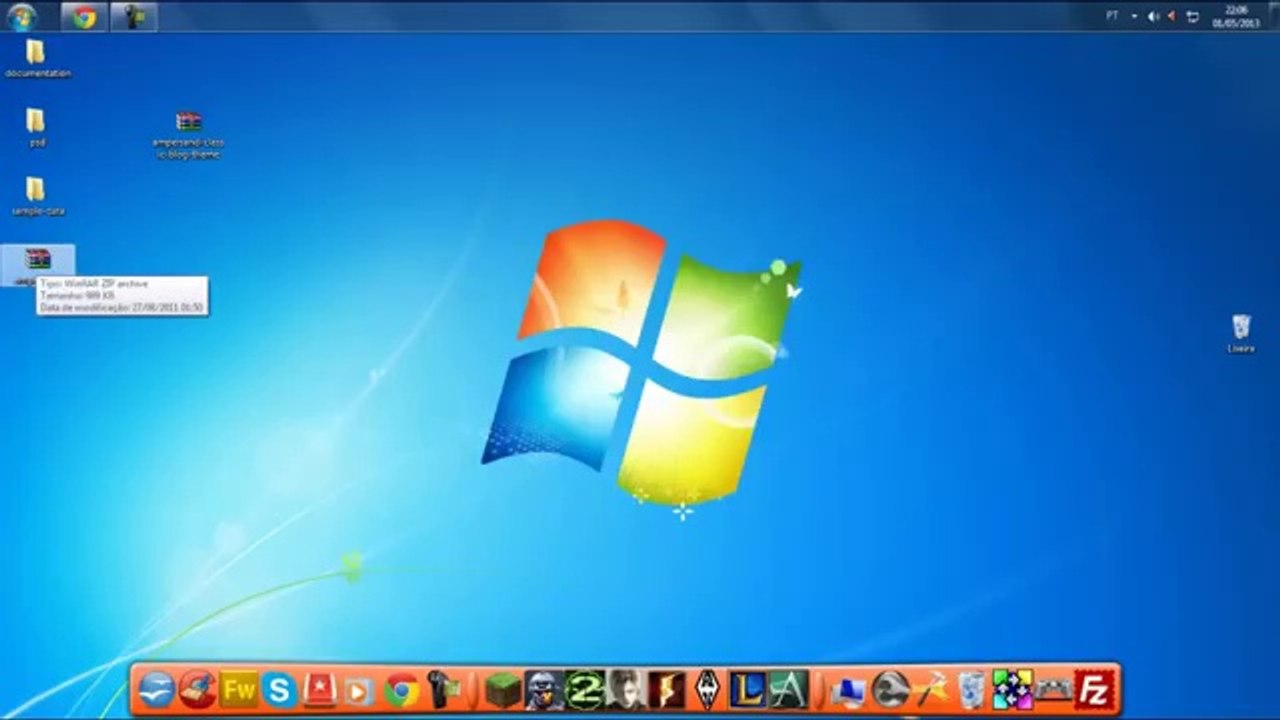
Task: Open Skype from the dock
Action: tap(279, 689)
